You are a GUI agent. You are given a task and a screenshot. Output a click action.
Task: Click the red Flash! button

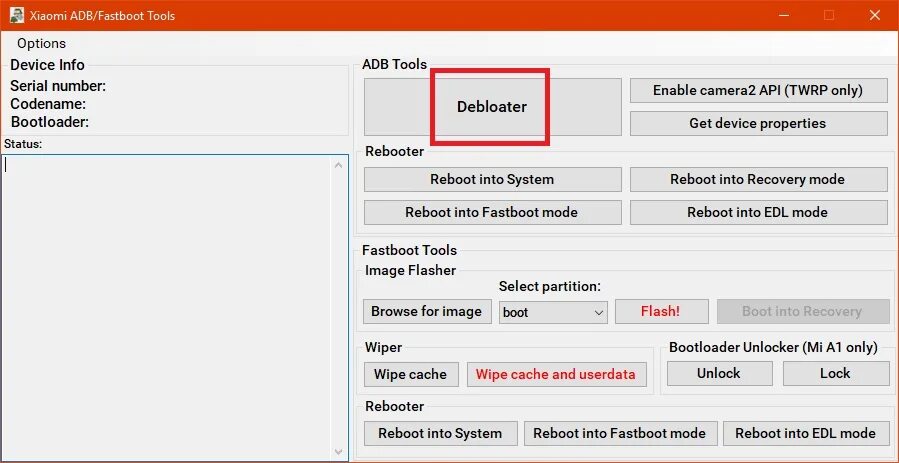click(x=661, y=312)
